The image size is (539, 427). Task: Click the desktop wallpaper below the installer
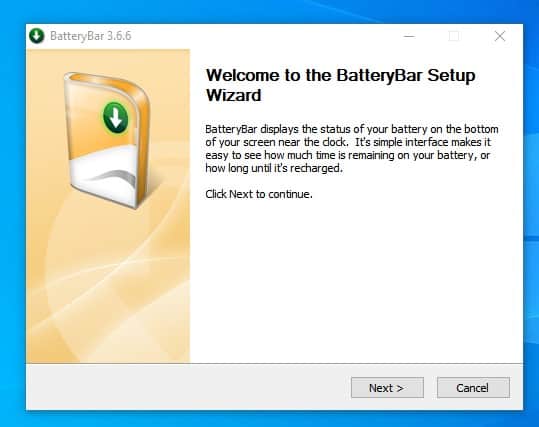(x=270, y=419)
